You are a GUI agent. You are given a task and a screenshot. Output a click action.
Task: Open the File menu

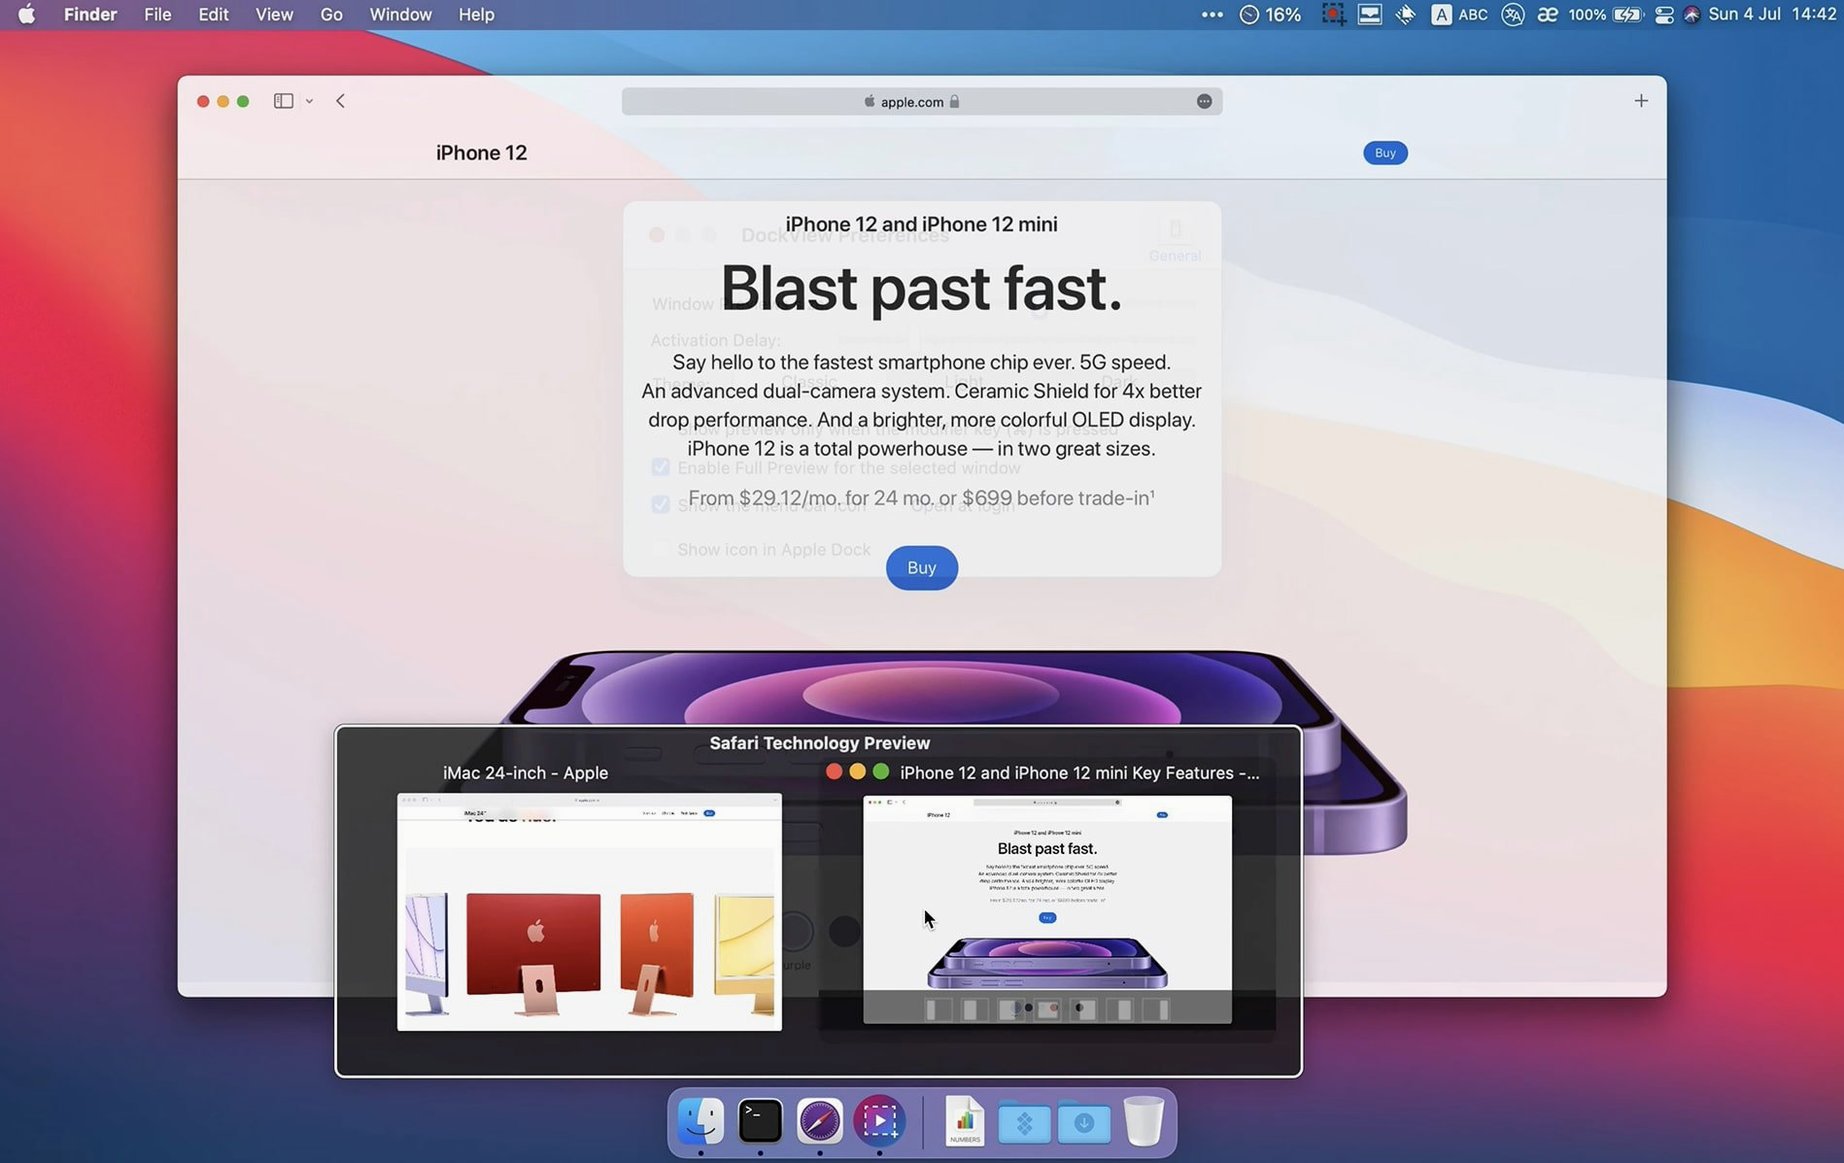[157, 14]
